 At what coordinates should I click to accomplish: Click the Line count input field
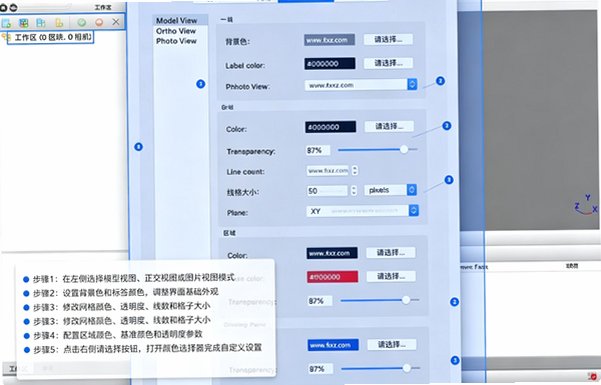click(x=328, y=171)
